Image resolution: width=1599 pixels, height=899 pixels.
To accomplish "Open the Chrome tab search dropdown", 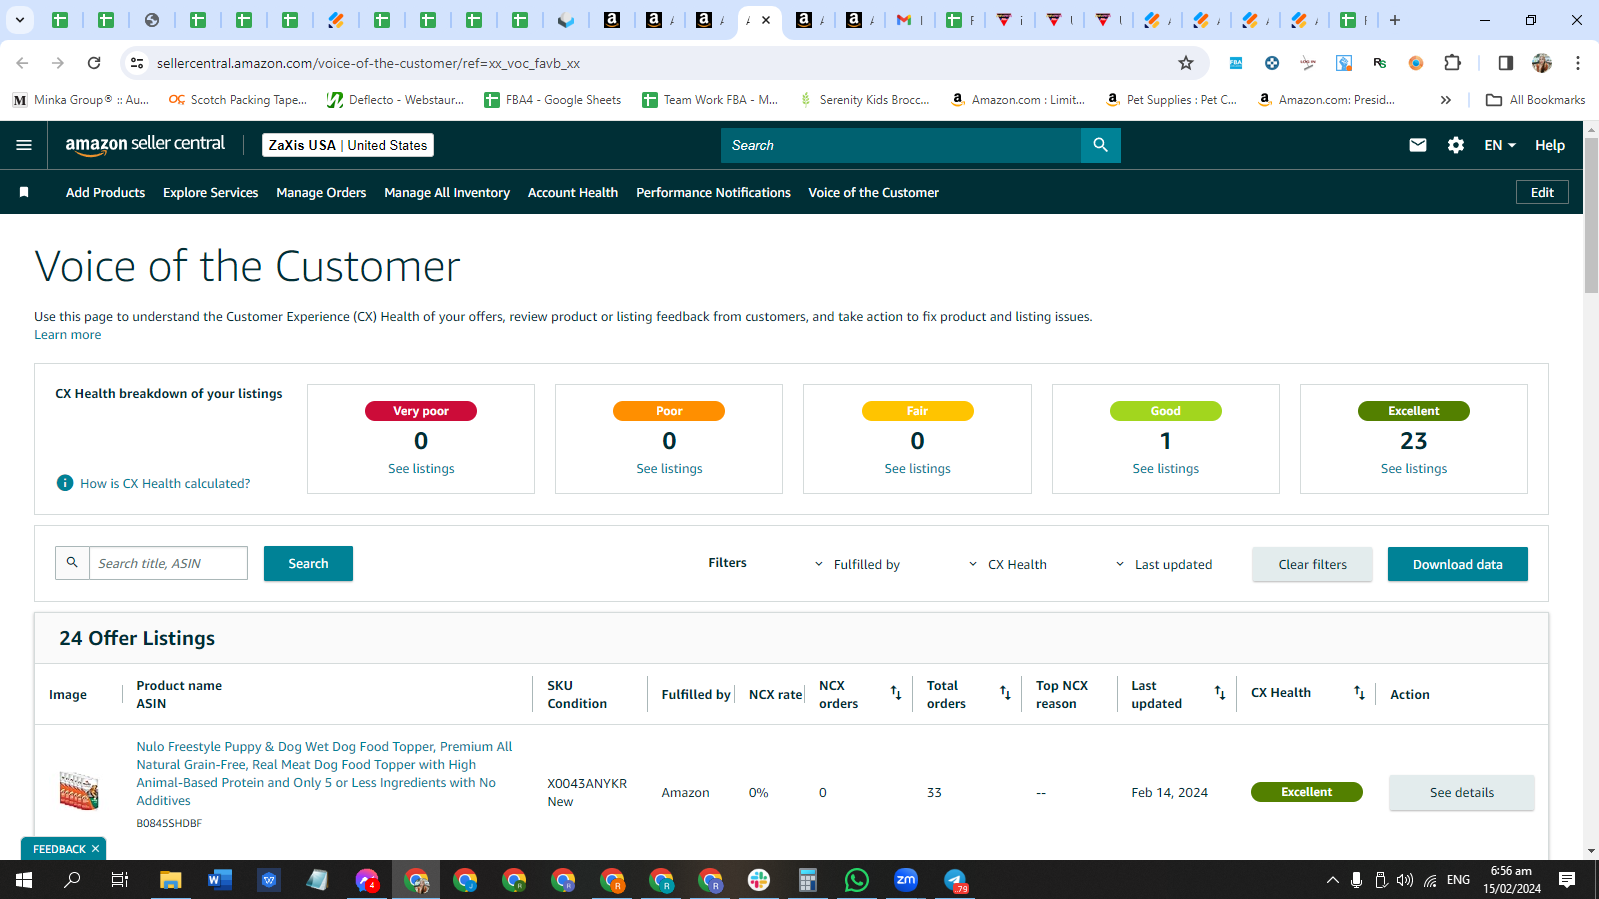I will point(19,20).
